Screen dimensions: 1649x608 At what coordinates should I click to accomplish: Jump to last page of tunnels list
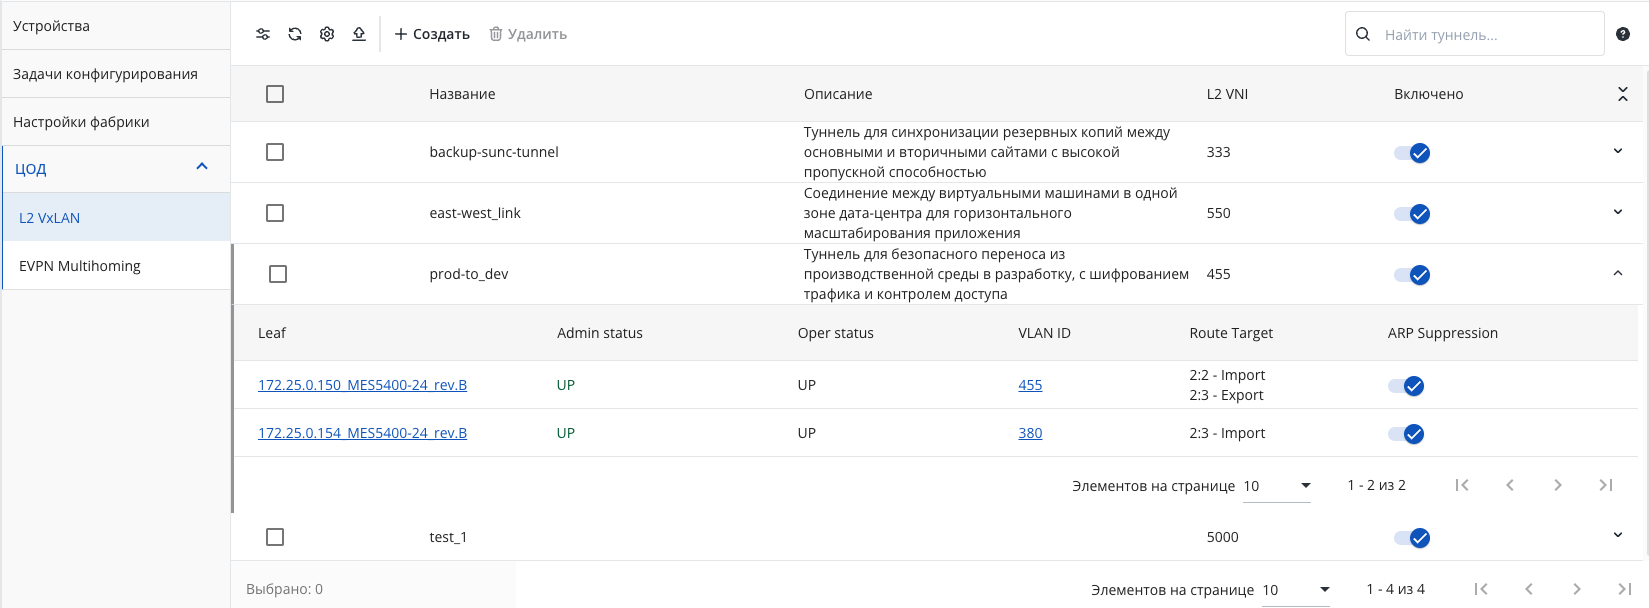click(1625, 589)
